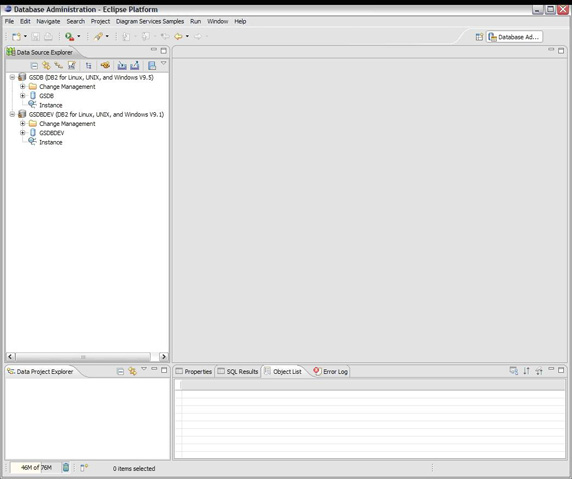572x479 pixels.
Task: Open the Navigate menu
Action: [x=48, y=22]
